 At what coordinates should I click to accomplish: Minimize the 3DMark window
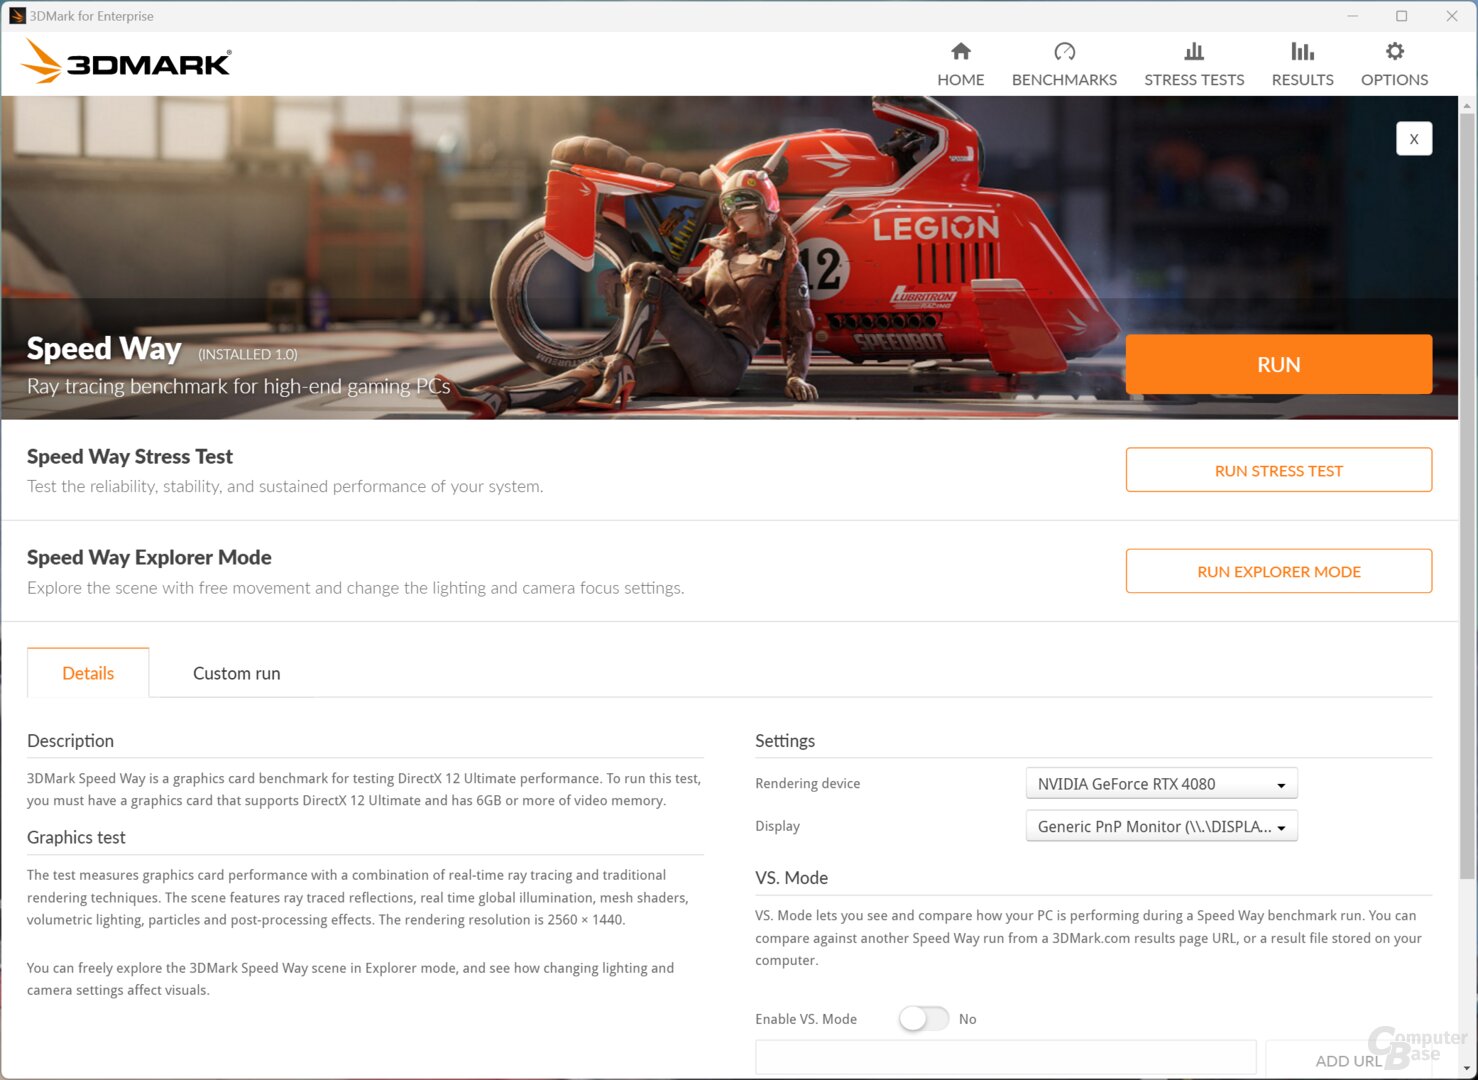(1352, 16)
